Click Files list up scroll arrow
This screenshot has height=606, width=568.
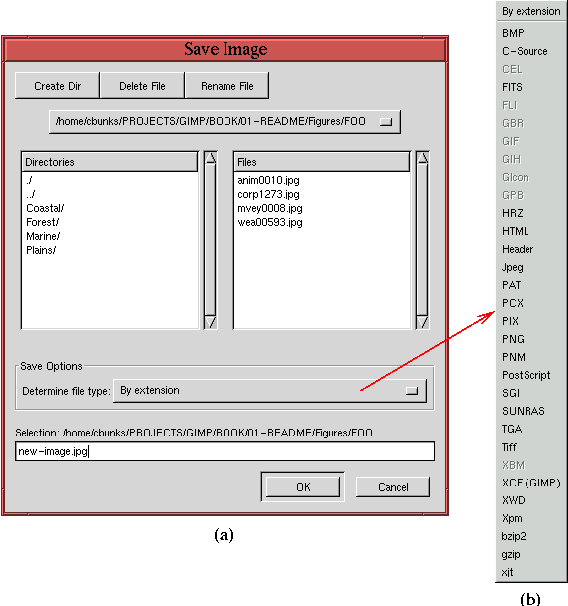click(423, 158)
